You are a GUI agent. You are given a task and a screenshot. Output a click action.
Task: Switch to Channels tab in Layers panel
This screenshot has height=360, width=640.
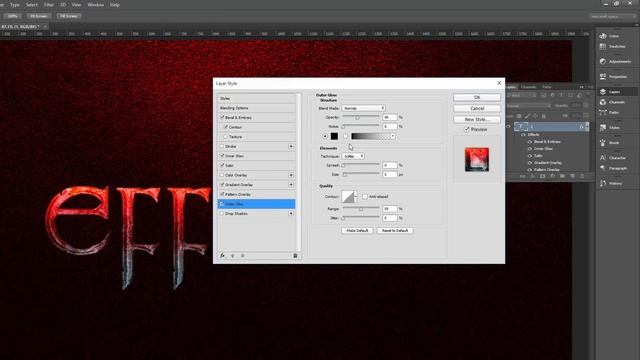click(529, 87)
